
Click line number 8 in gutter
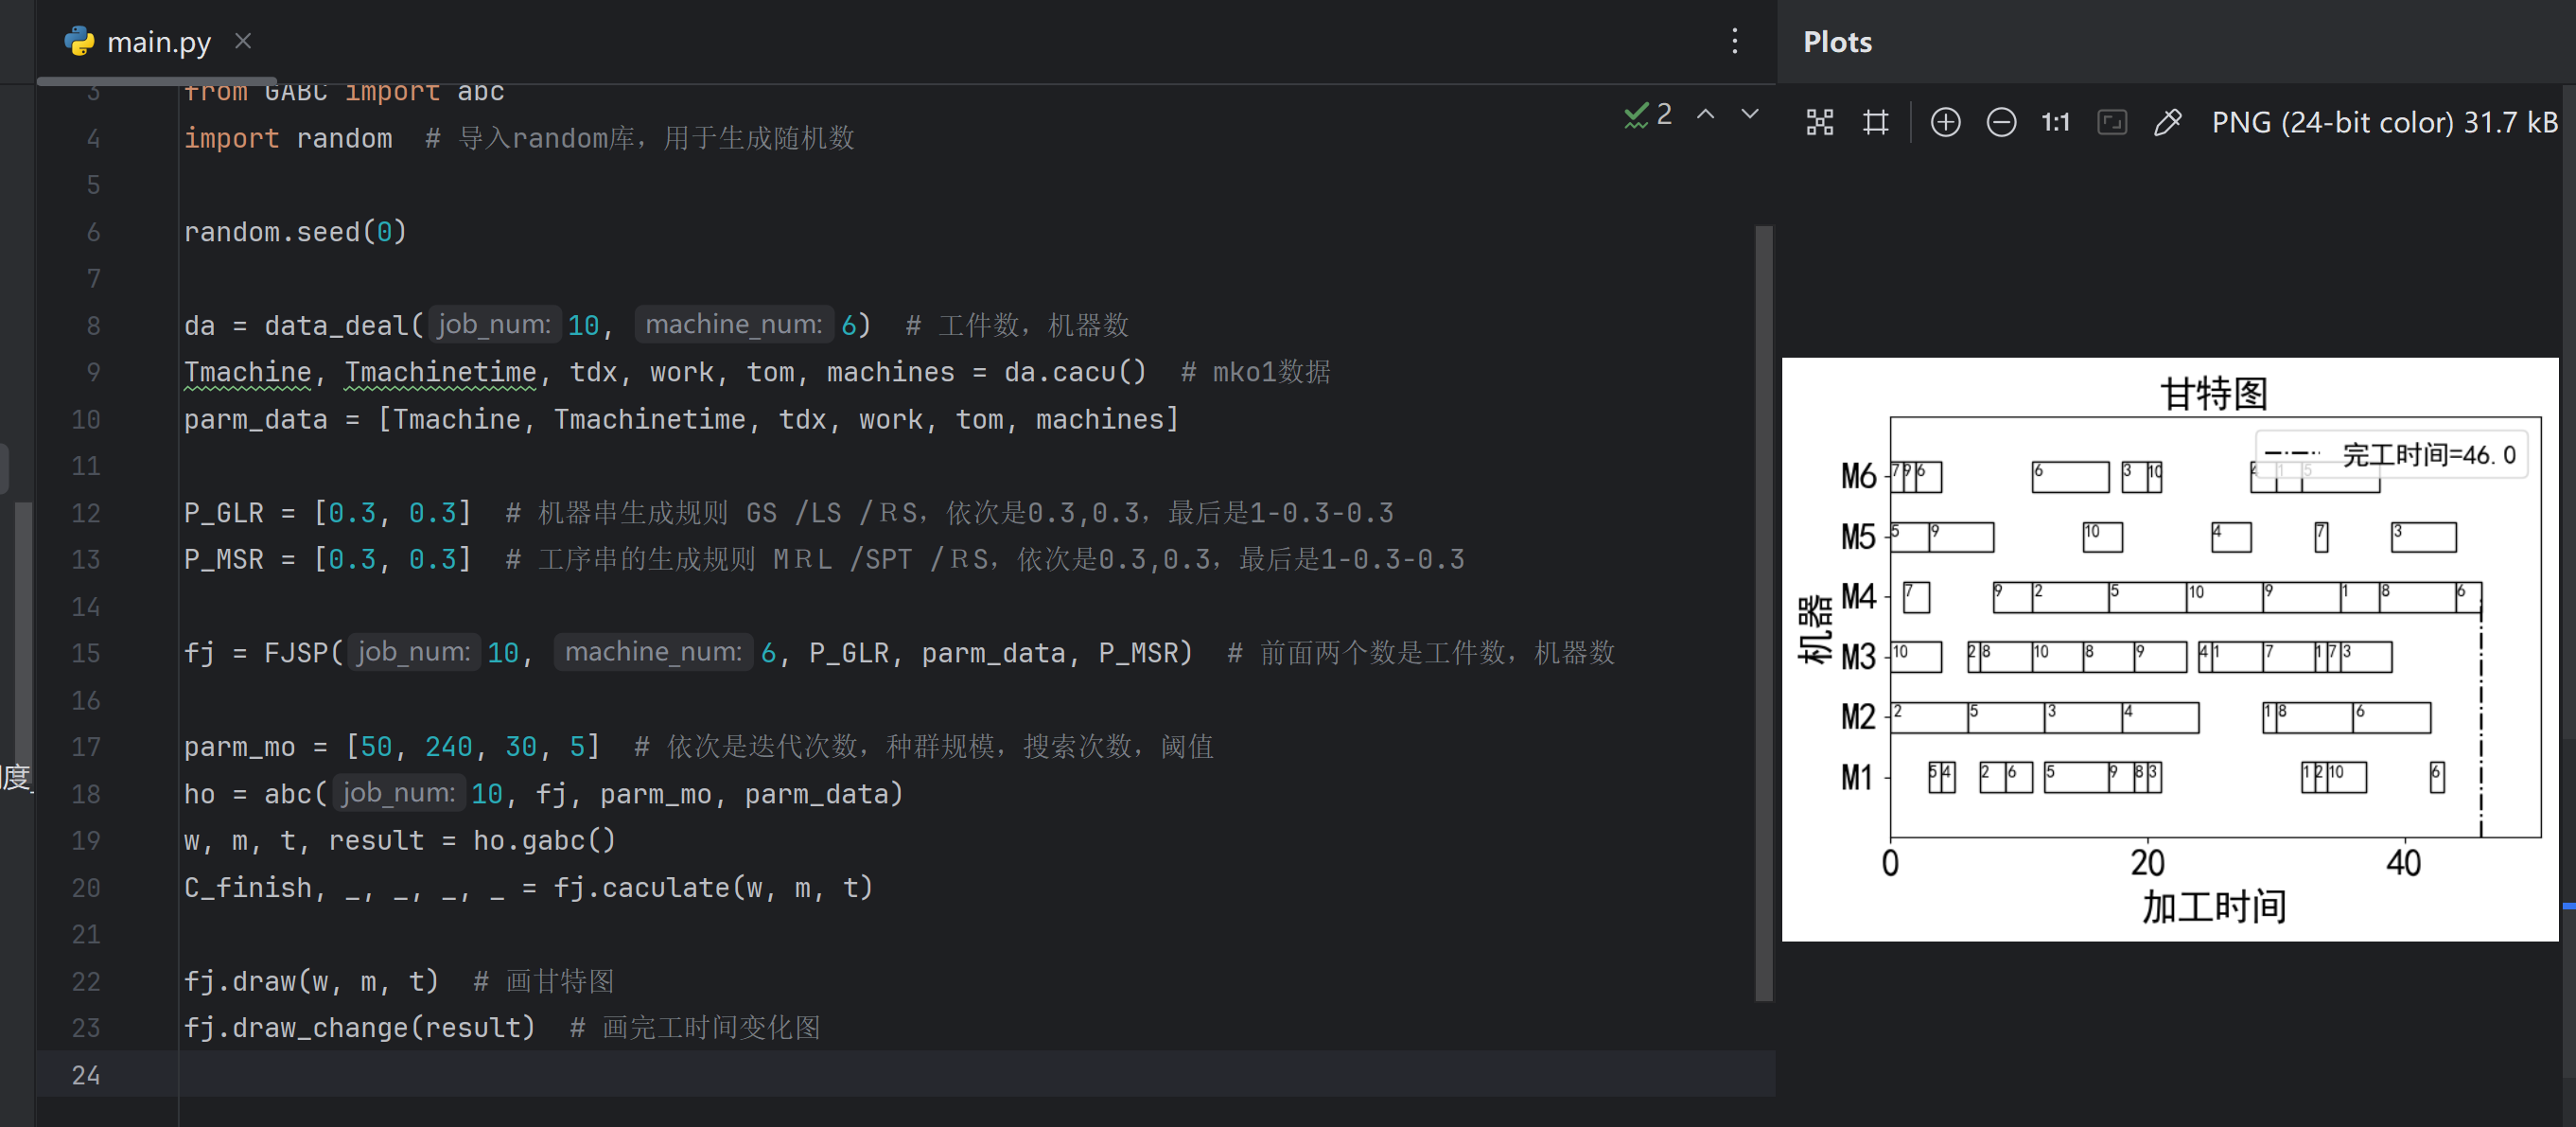coord(93,325)
